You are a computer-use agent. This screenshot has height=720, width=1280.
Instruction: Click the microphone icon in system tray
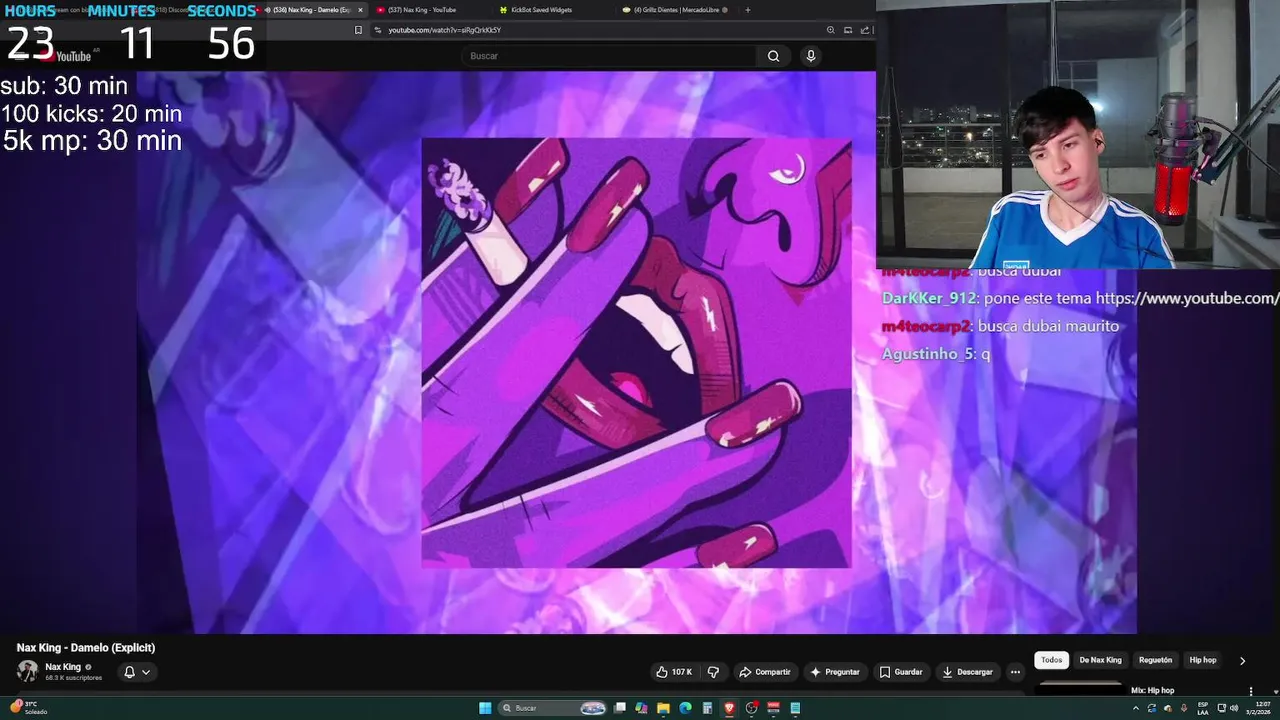1185,708
